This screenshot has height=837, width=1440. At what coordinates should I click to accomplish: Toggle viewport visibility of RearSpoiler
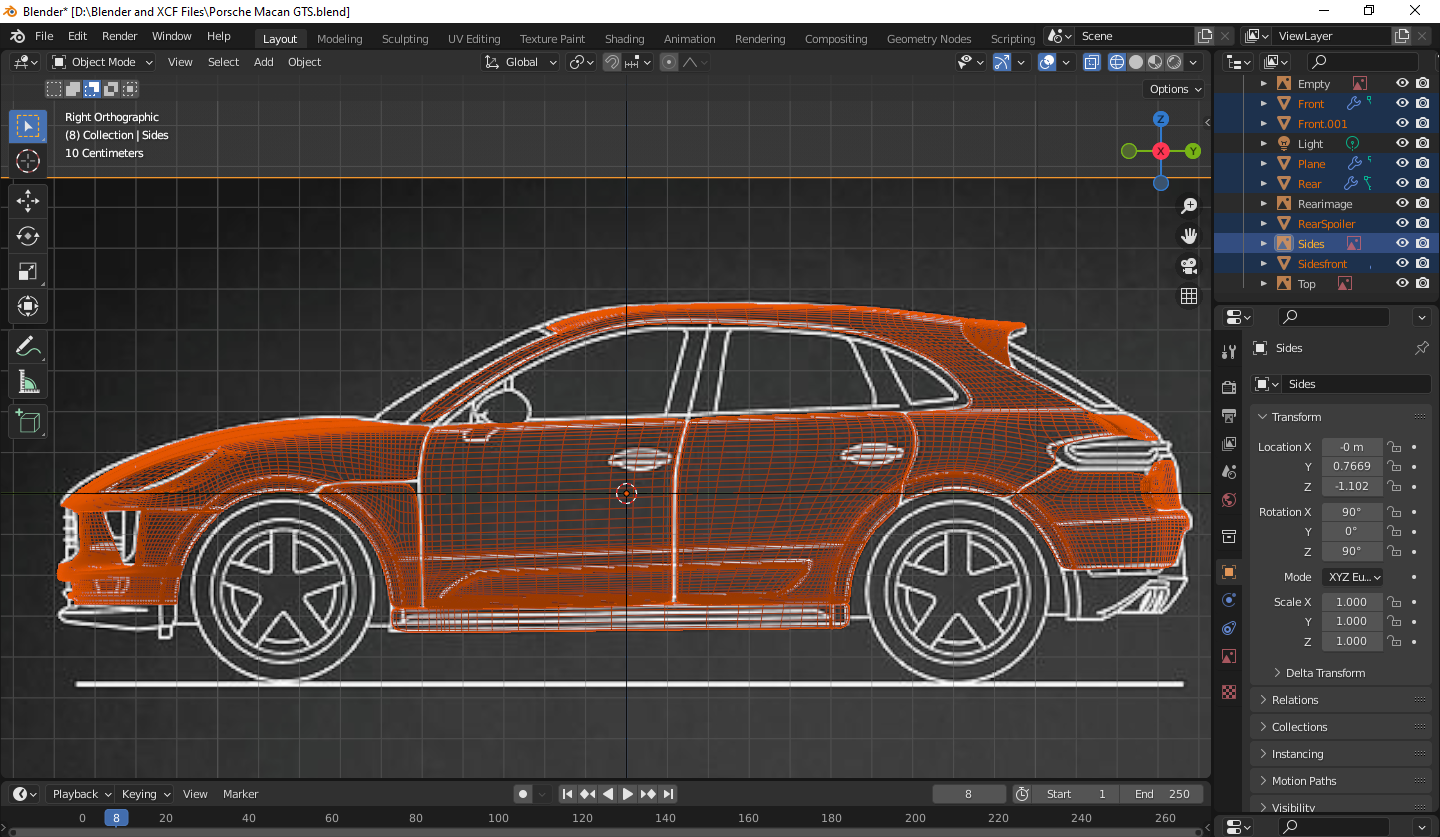1402,224
